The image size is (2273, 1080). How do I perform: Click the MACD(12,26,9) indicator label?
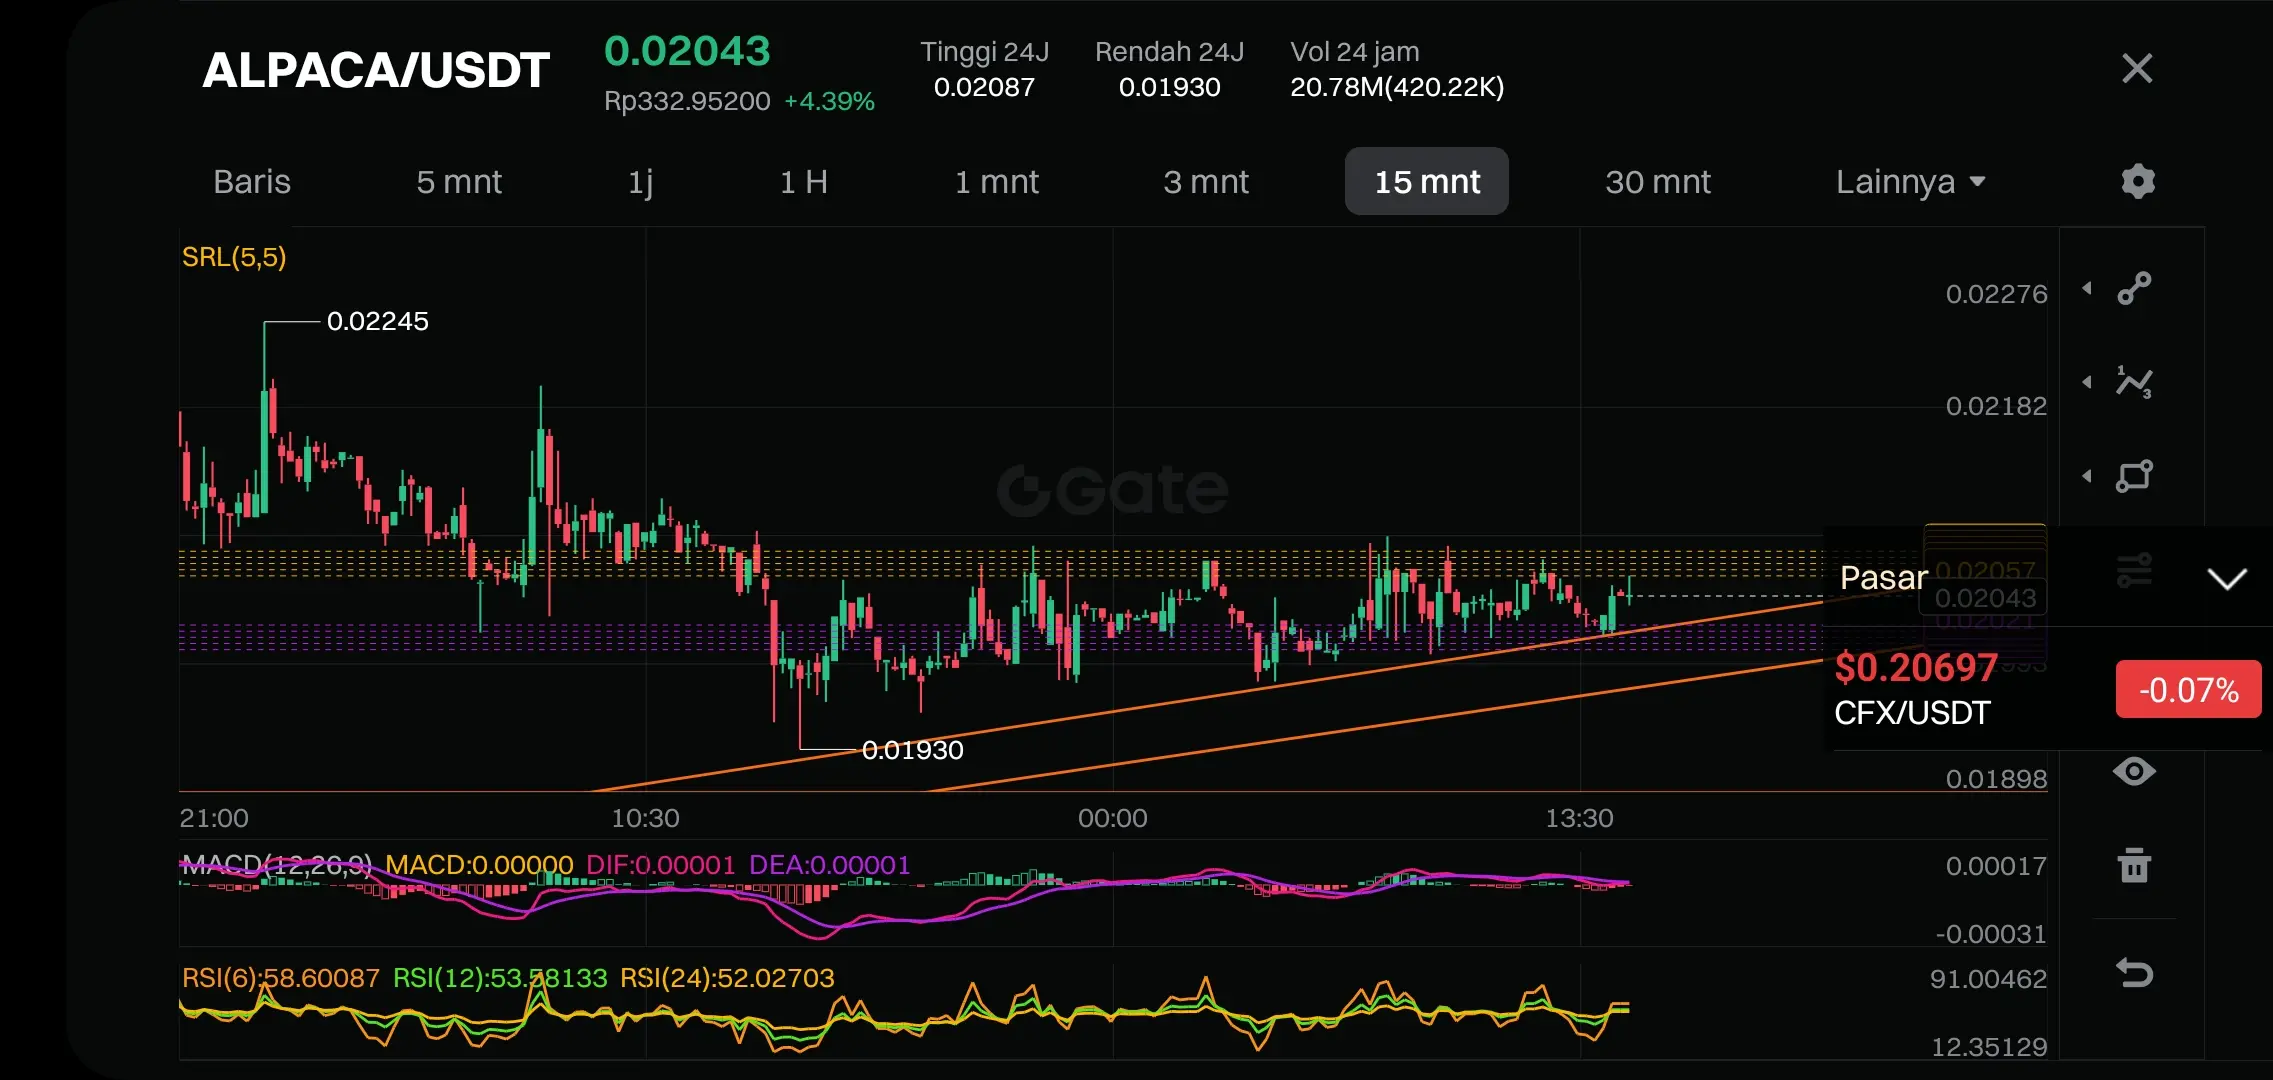pos(277,865)
